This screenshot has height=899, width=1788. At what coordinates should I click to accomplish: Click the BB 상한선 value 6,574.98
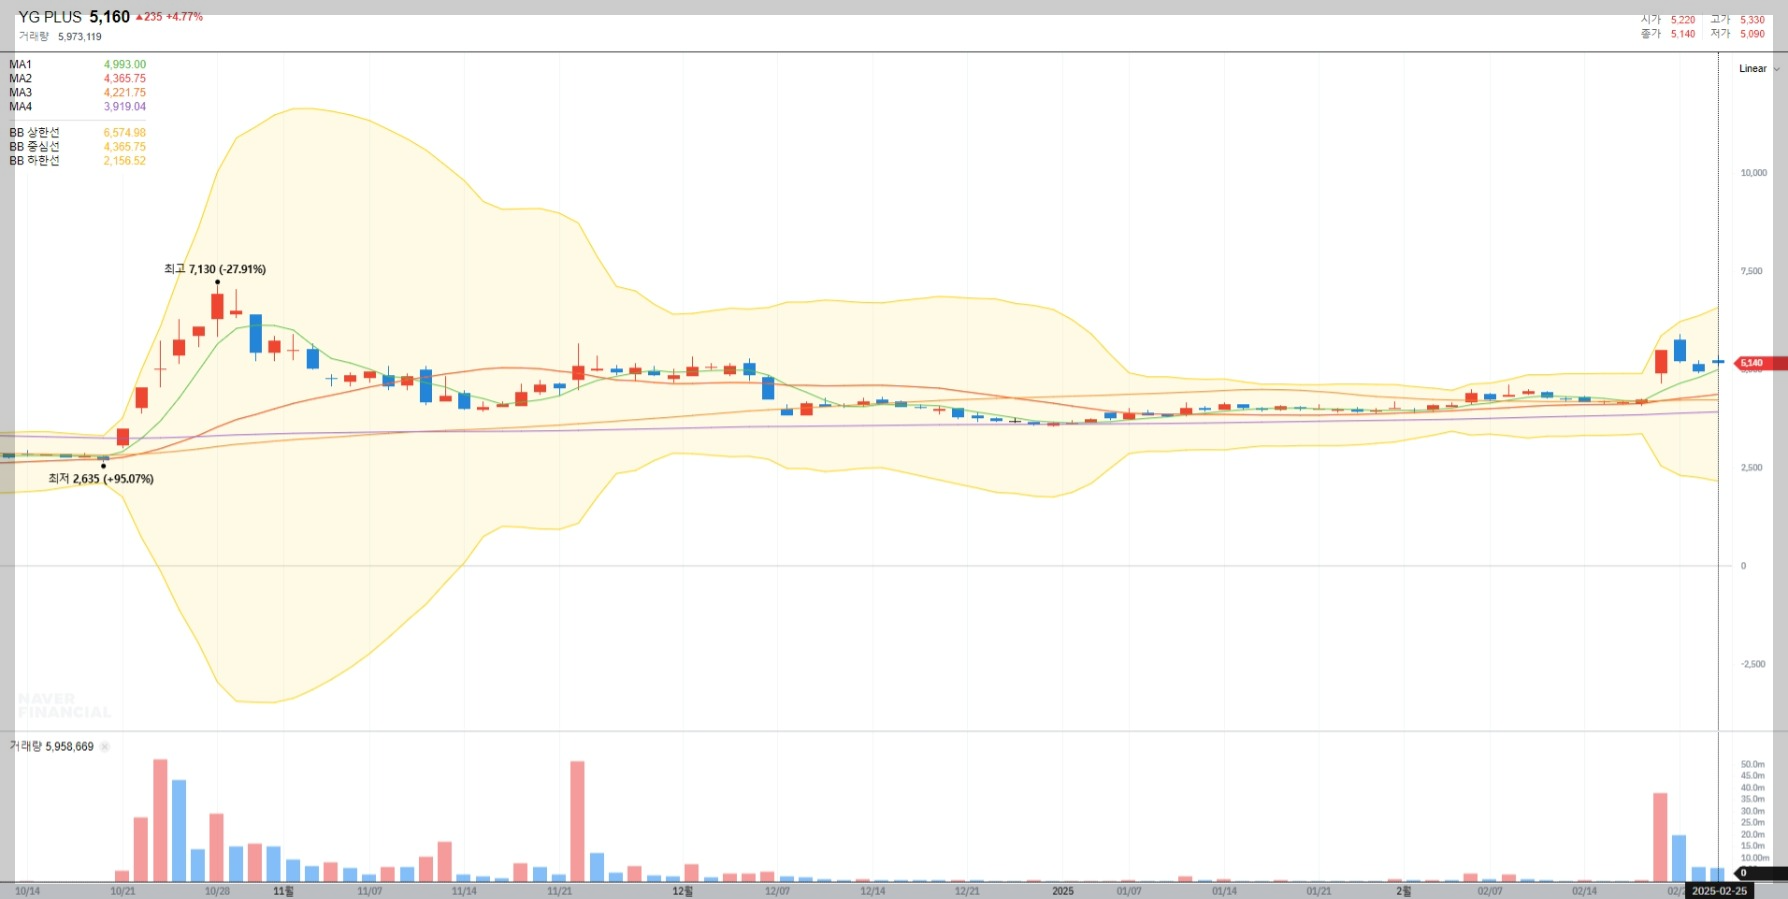coord(125,133)
